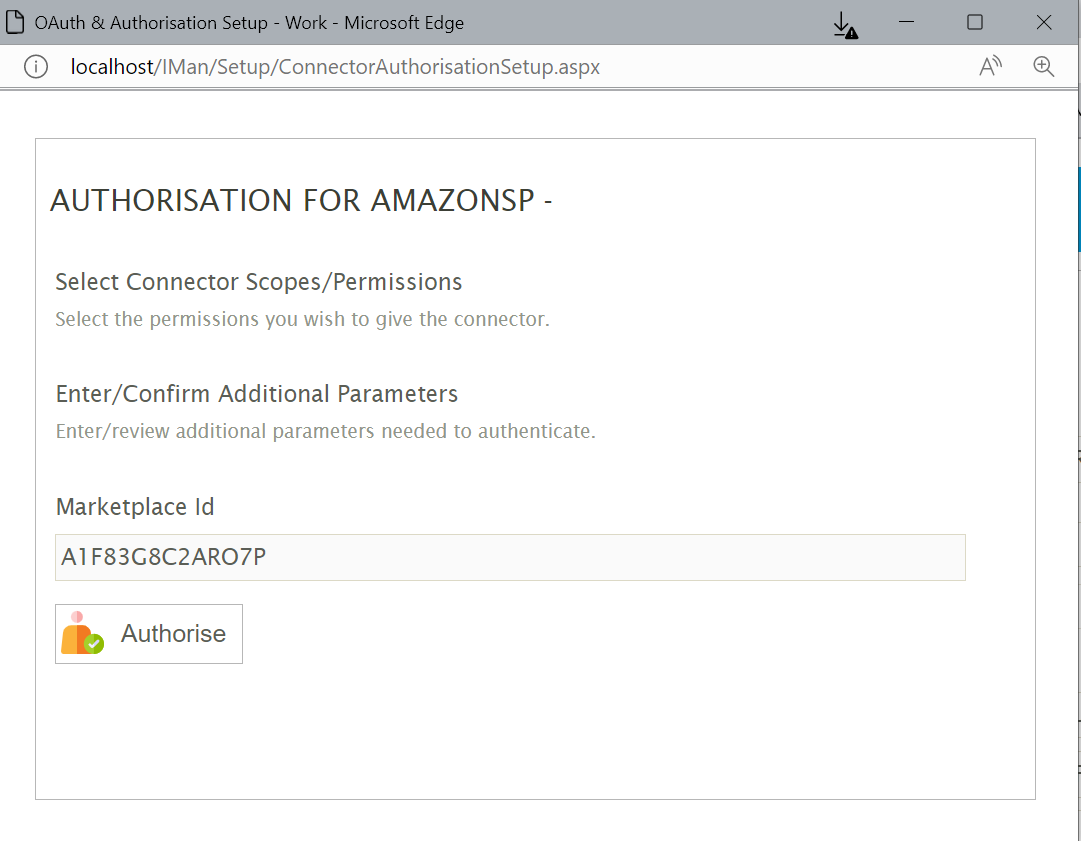Click the Authorise button

(x=150, y=633)
